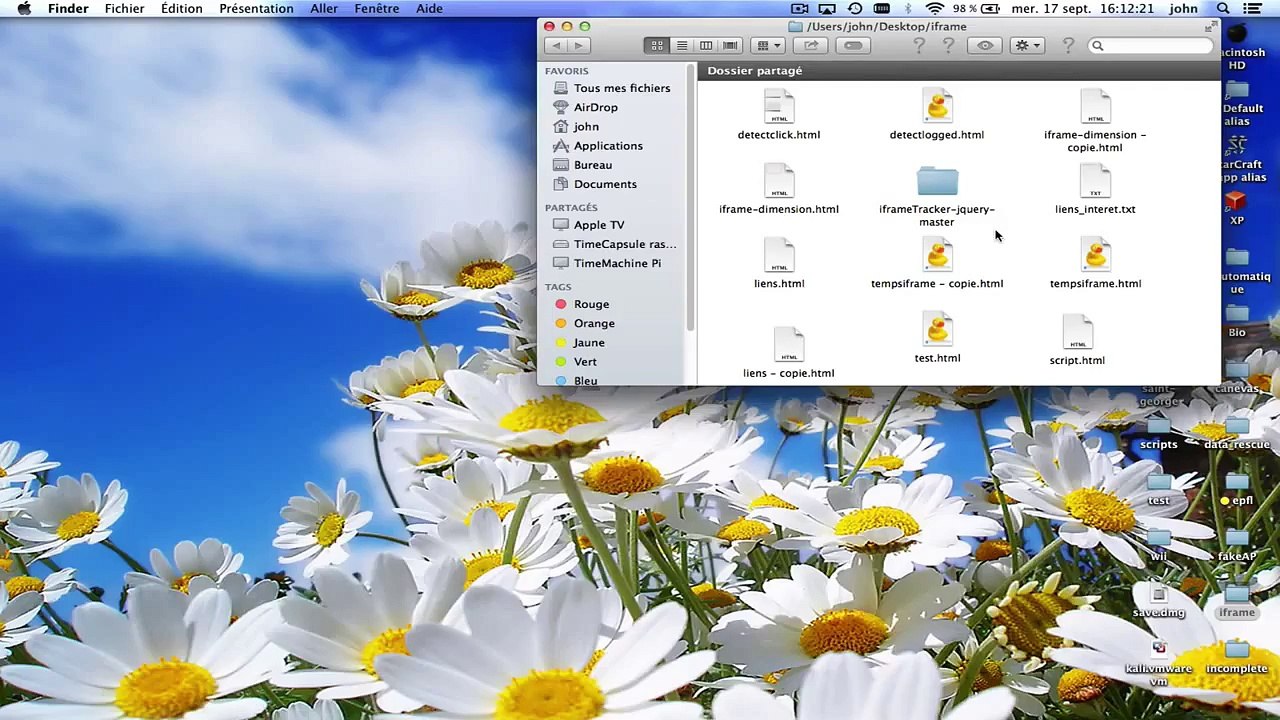This screenshot has height=720, width=1280.
Task: Open the action gear dropdown menu
Action: (x=1026, y=46)
